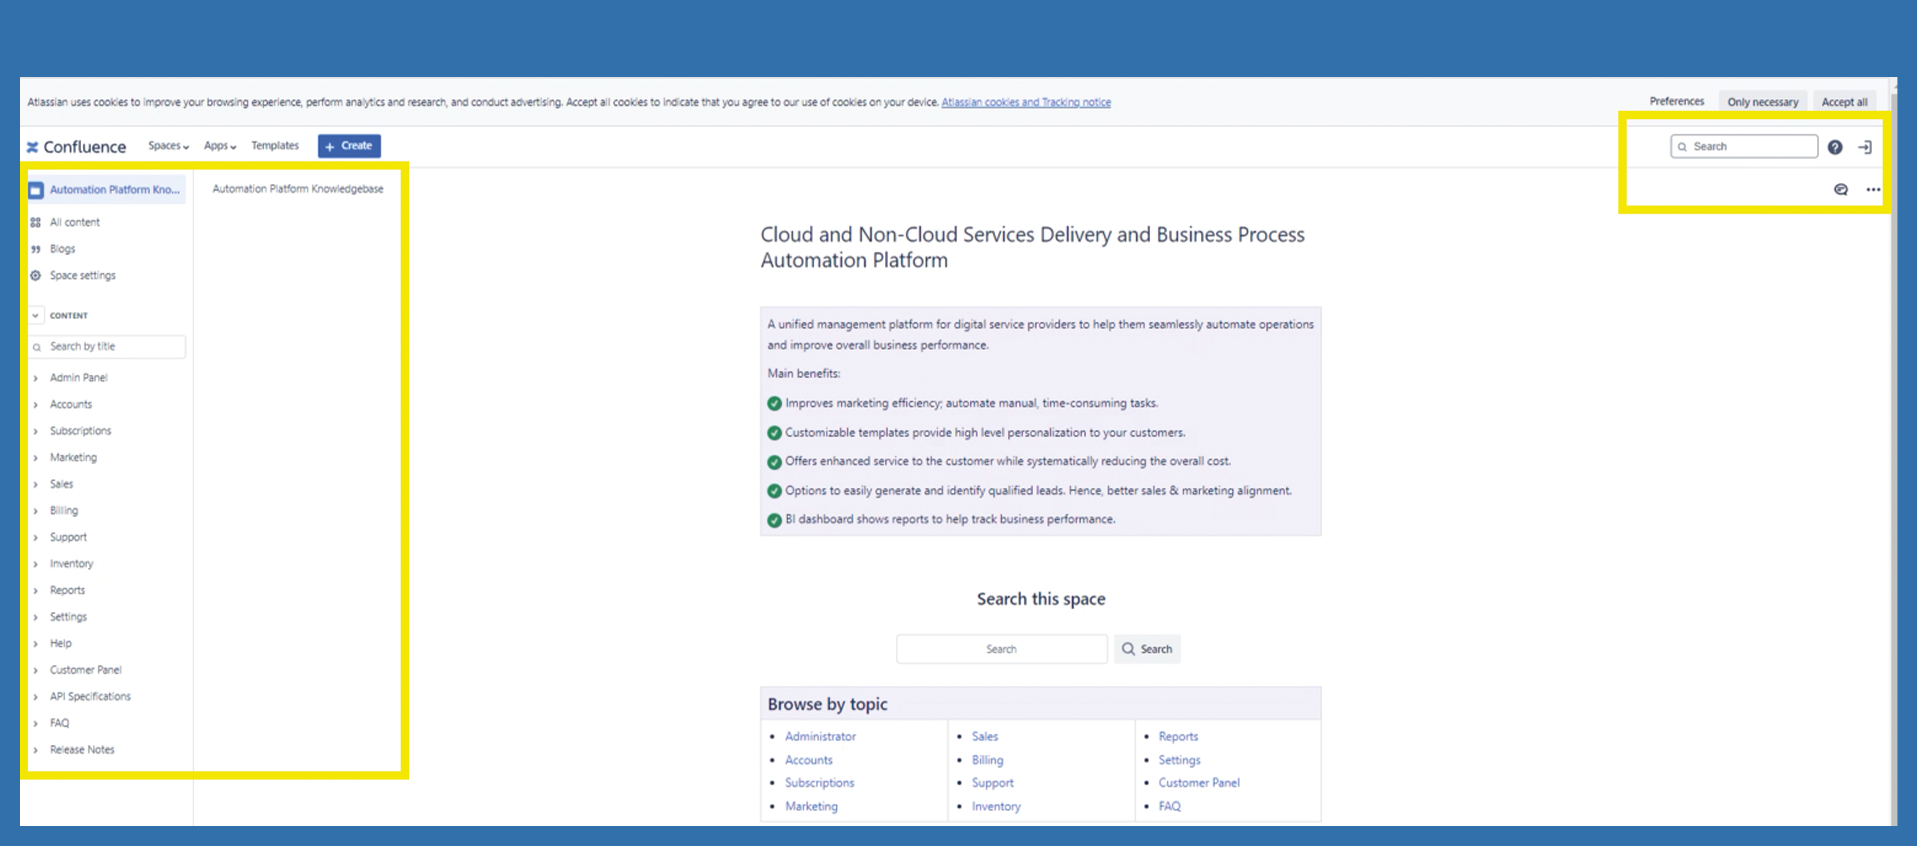Click the log in arrow icon
Screen dimensions: 1917x846
tap(1865, 147)
